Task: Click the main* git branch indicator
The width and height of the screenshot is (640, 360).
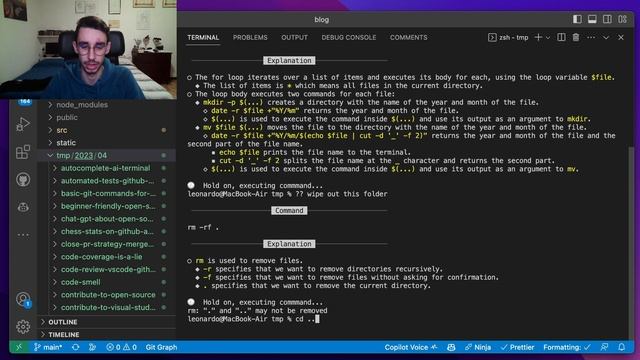Action: (48, 347)
